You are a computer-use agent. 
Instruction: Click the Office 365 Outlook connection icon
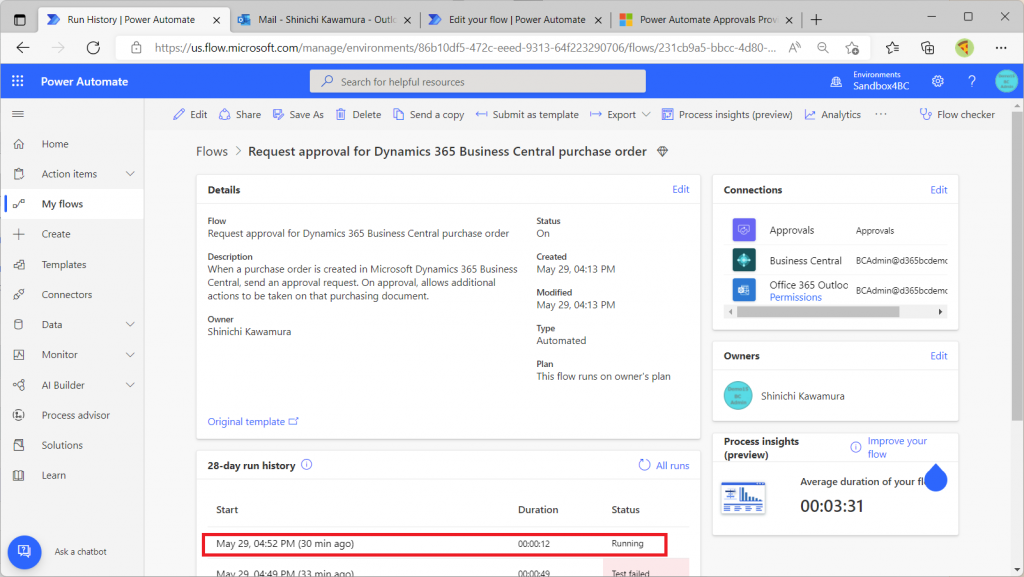tap(744, 290)
